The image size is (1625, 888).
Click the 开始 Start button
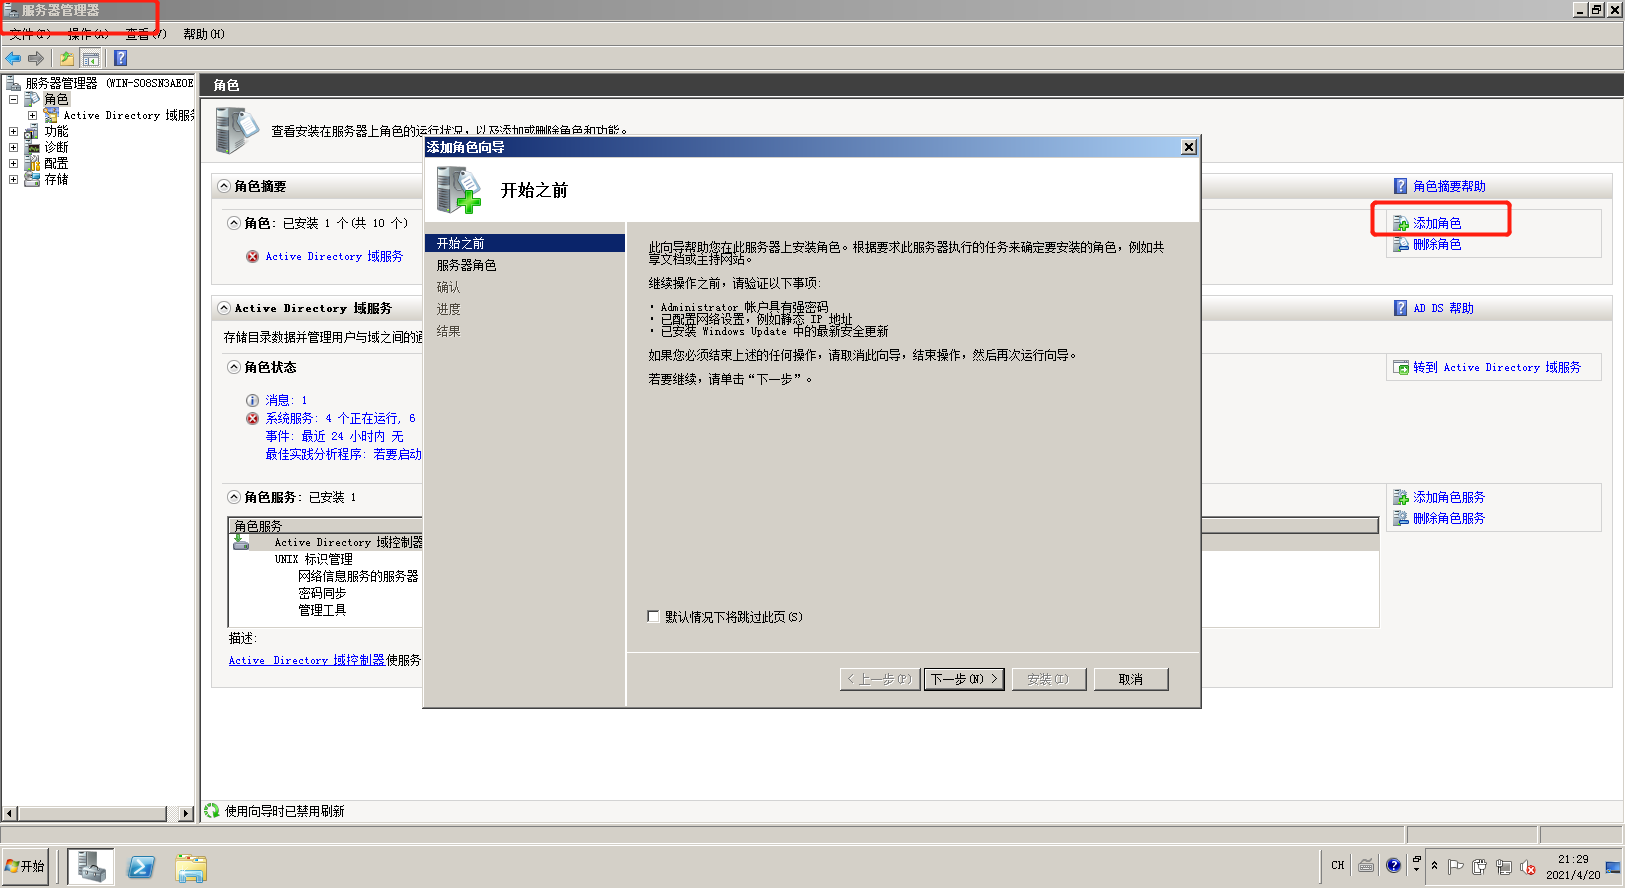pos(25,867)
